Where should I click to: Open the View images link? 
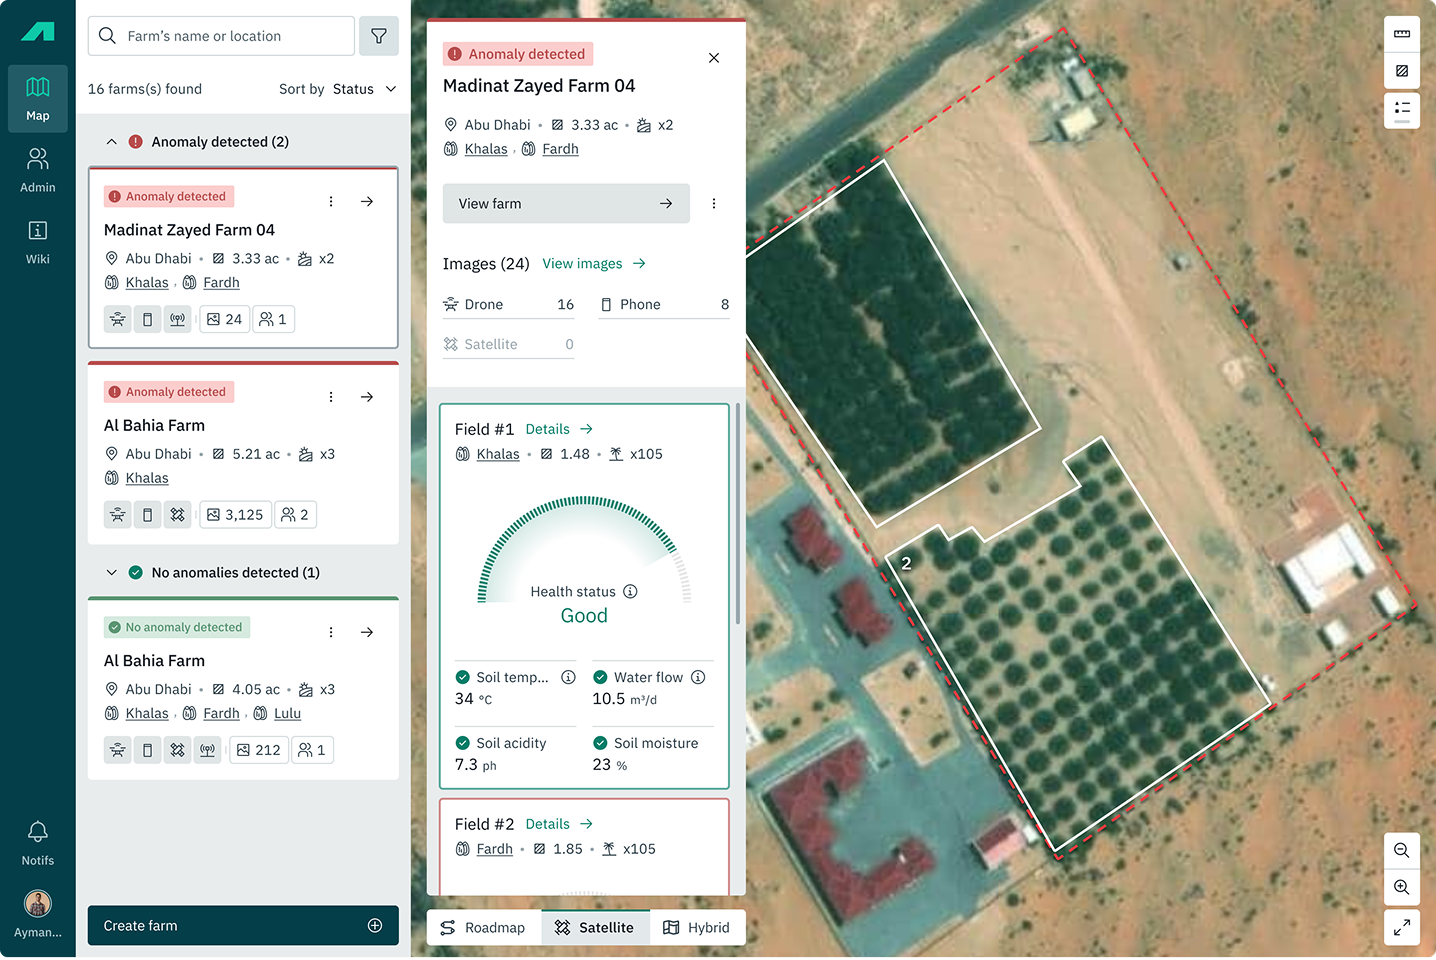(x=594, y=264)
